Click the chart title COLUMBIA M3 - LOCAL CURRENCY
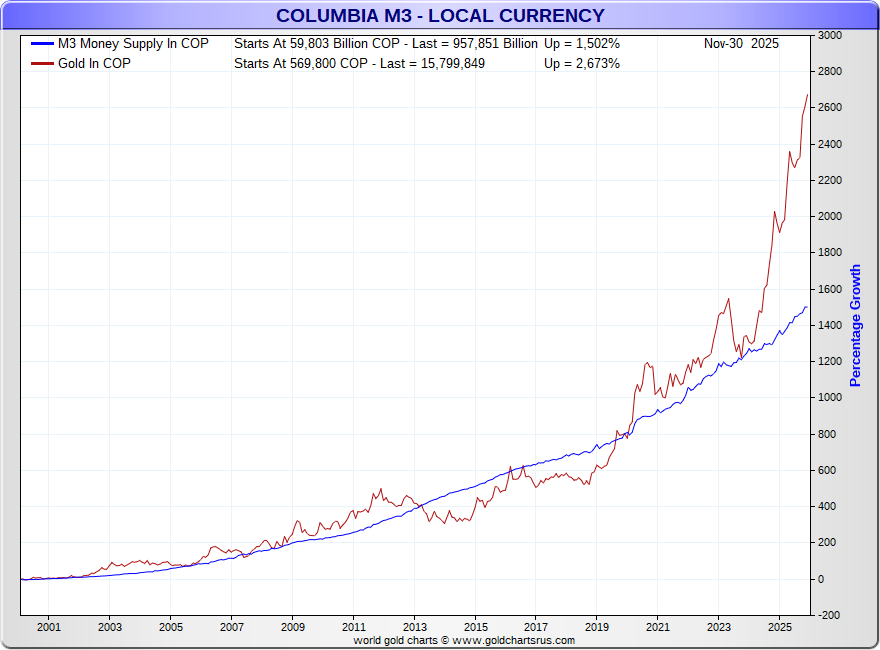This screenshot has height=650, width=880. point(440,16)
